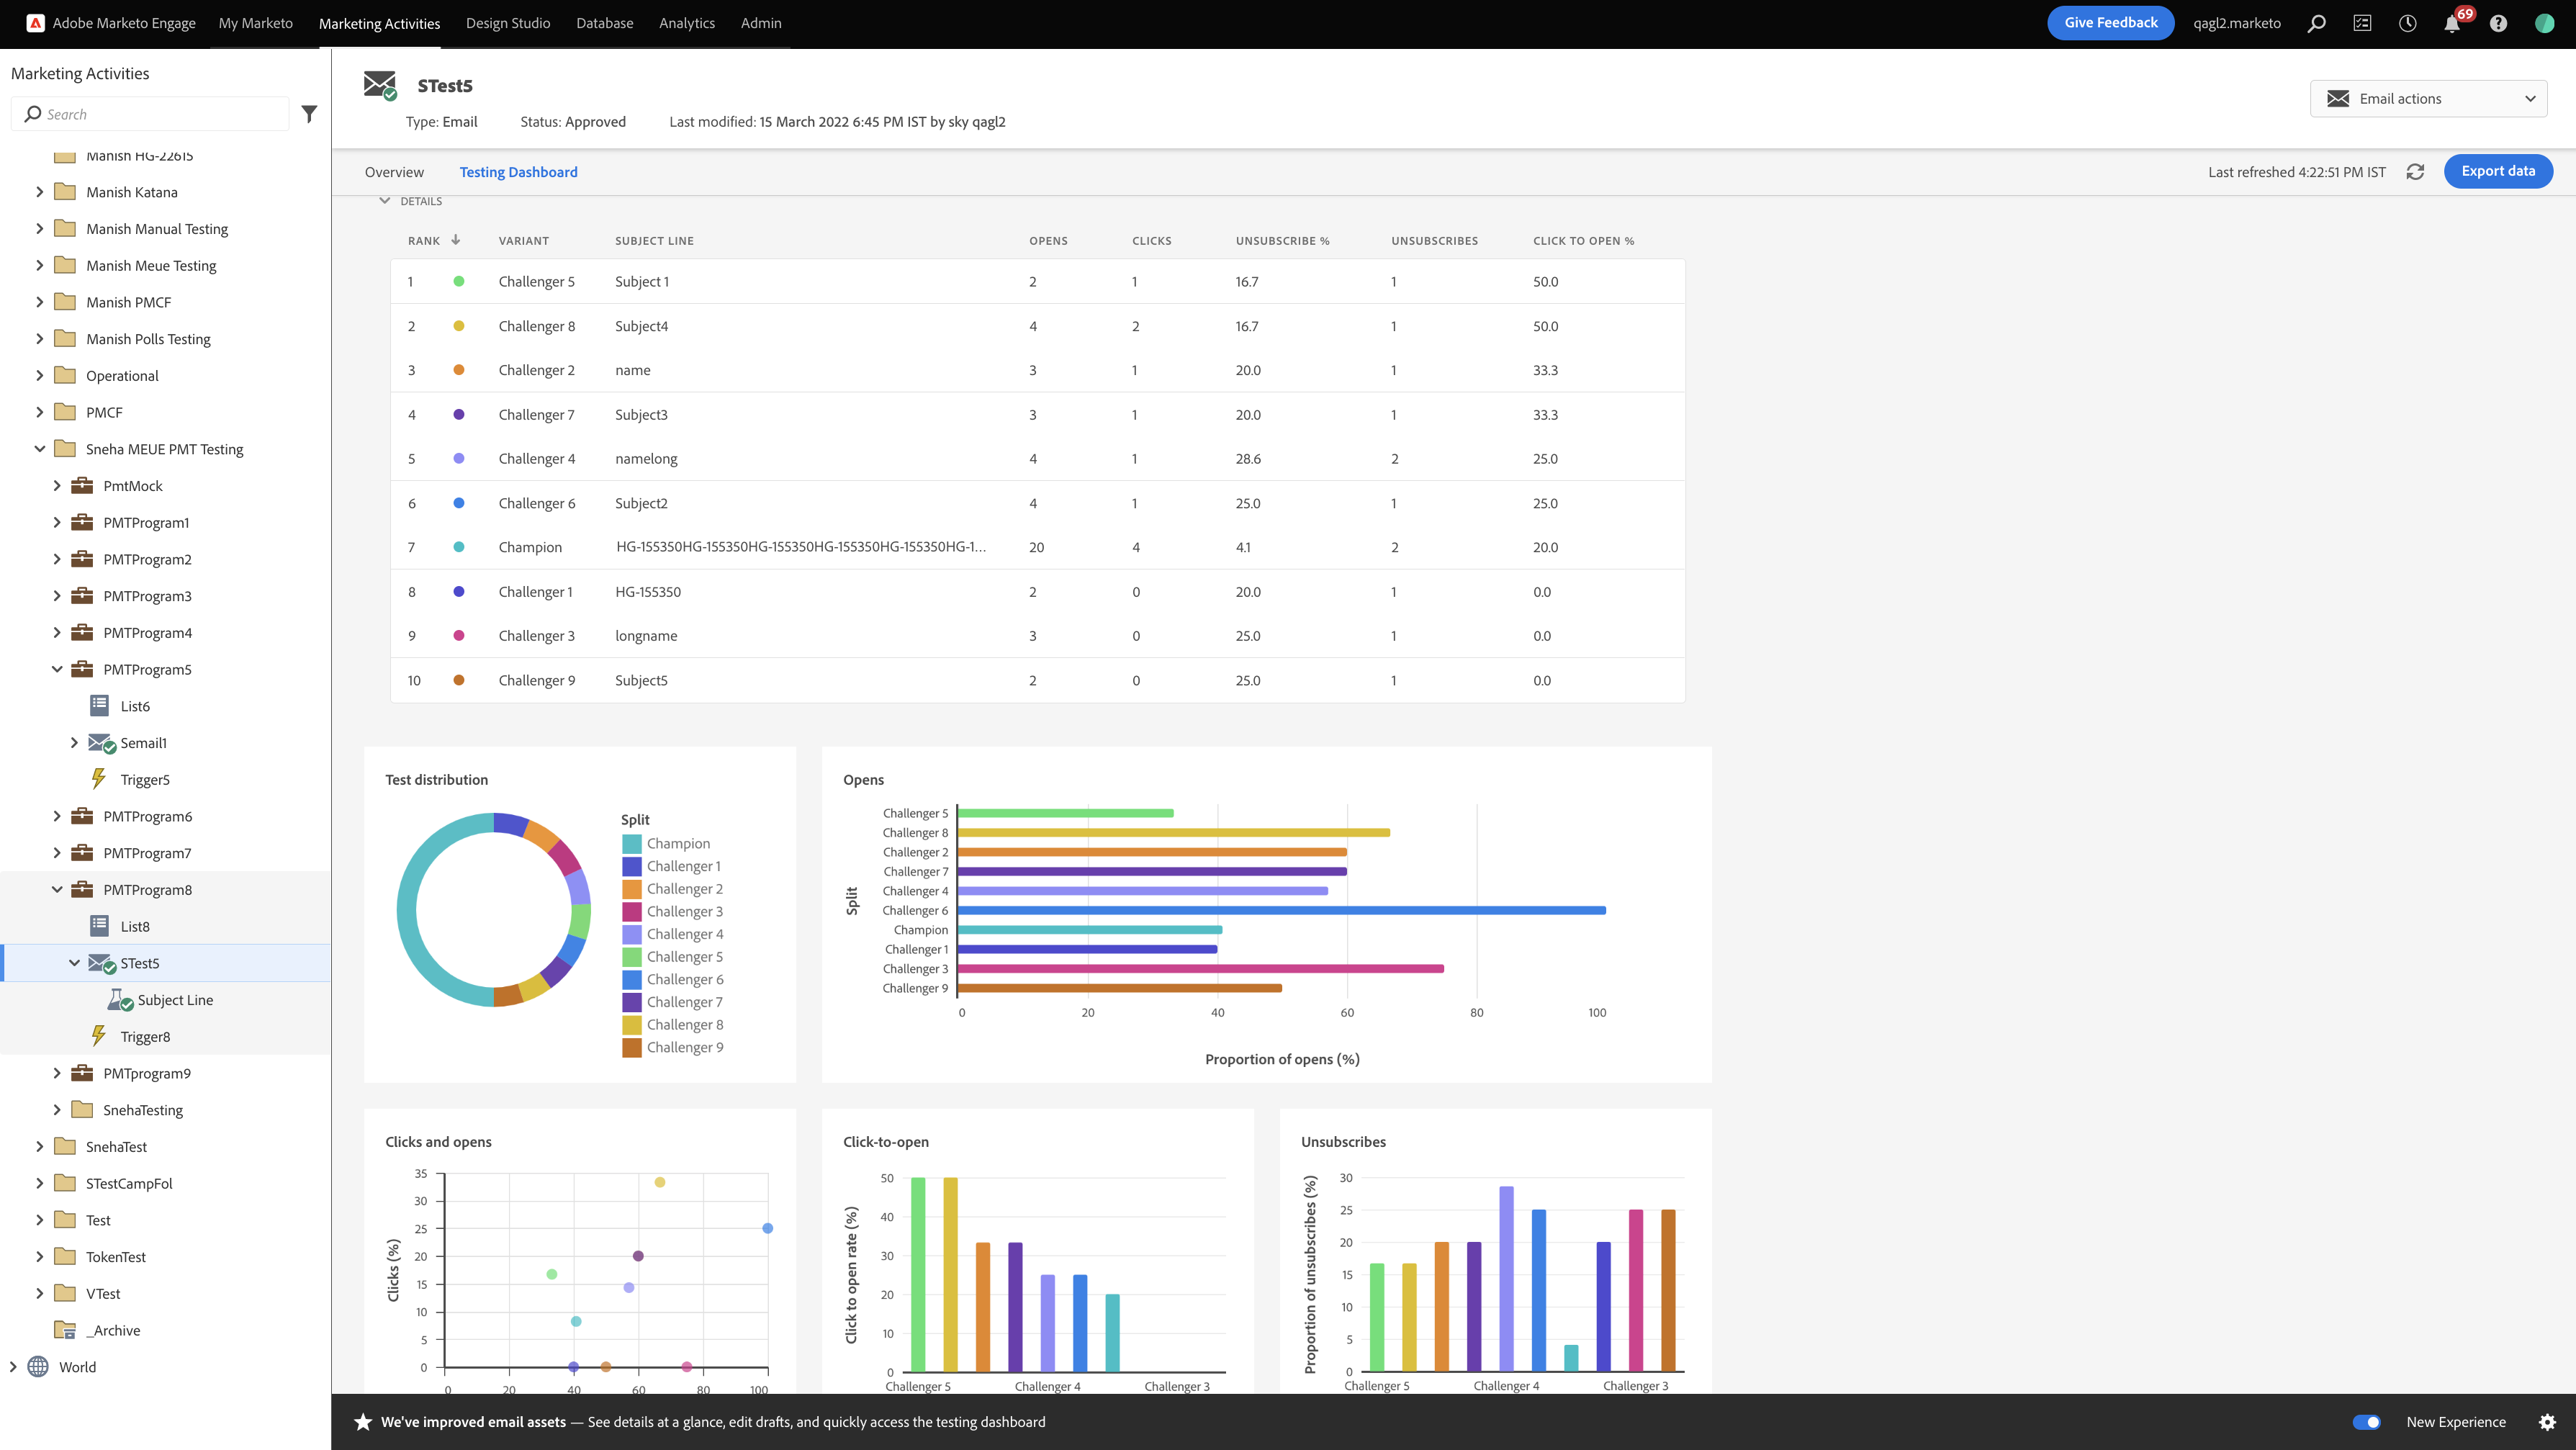Open the Design Studio menu
Image resolution: width=2576 pixels, height=1450 pixels.
(x=507, y=23)
